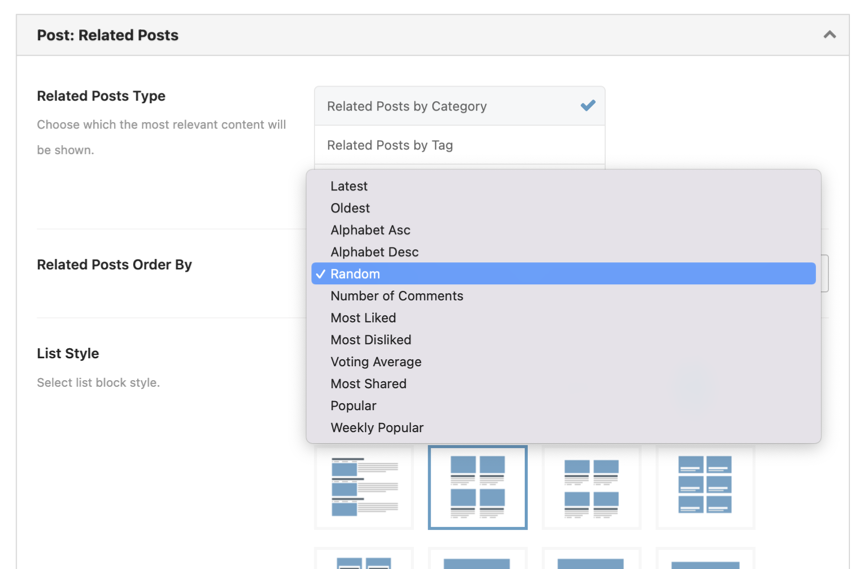861x569 pixels.
Task: Click the 'Select list block style.' description
Action: tap(98, 383)
